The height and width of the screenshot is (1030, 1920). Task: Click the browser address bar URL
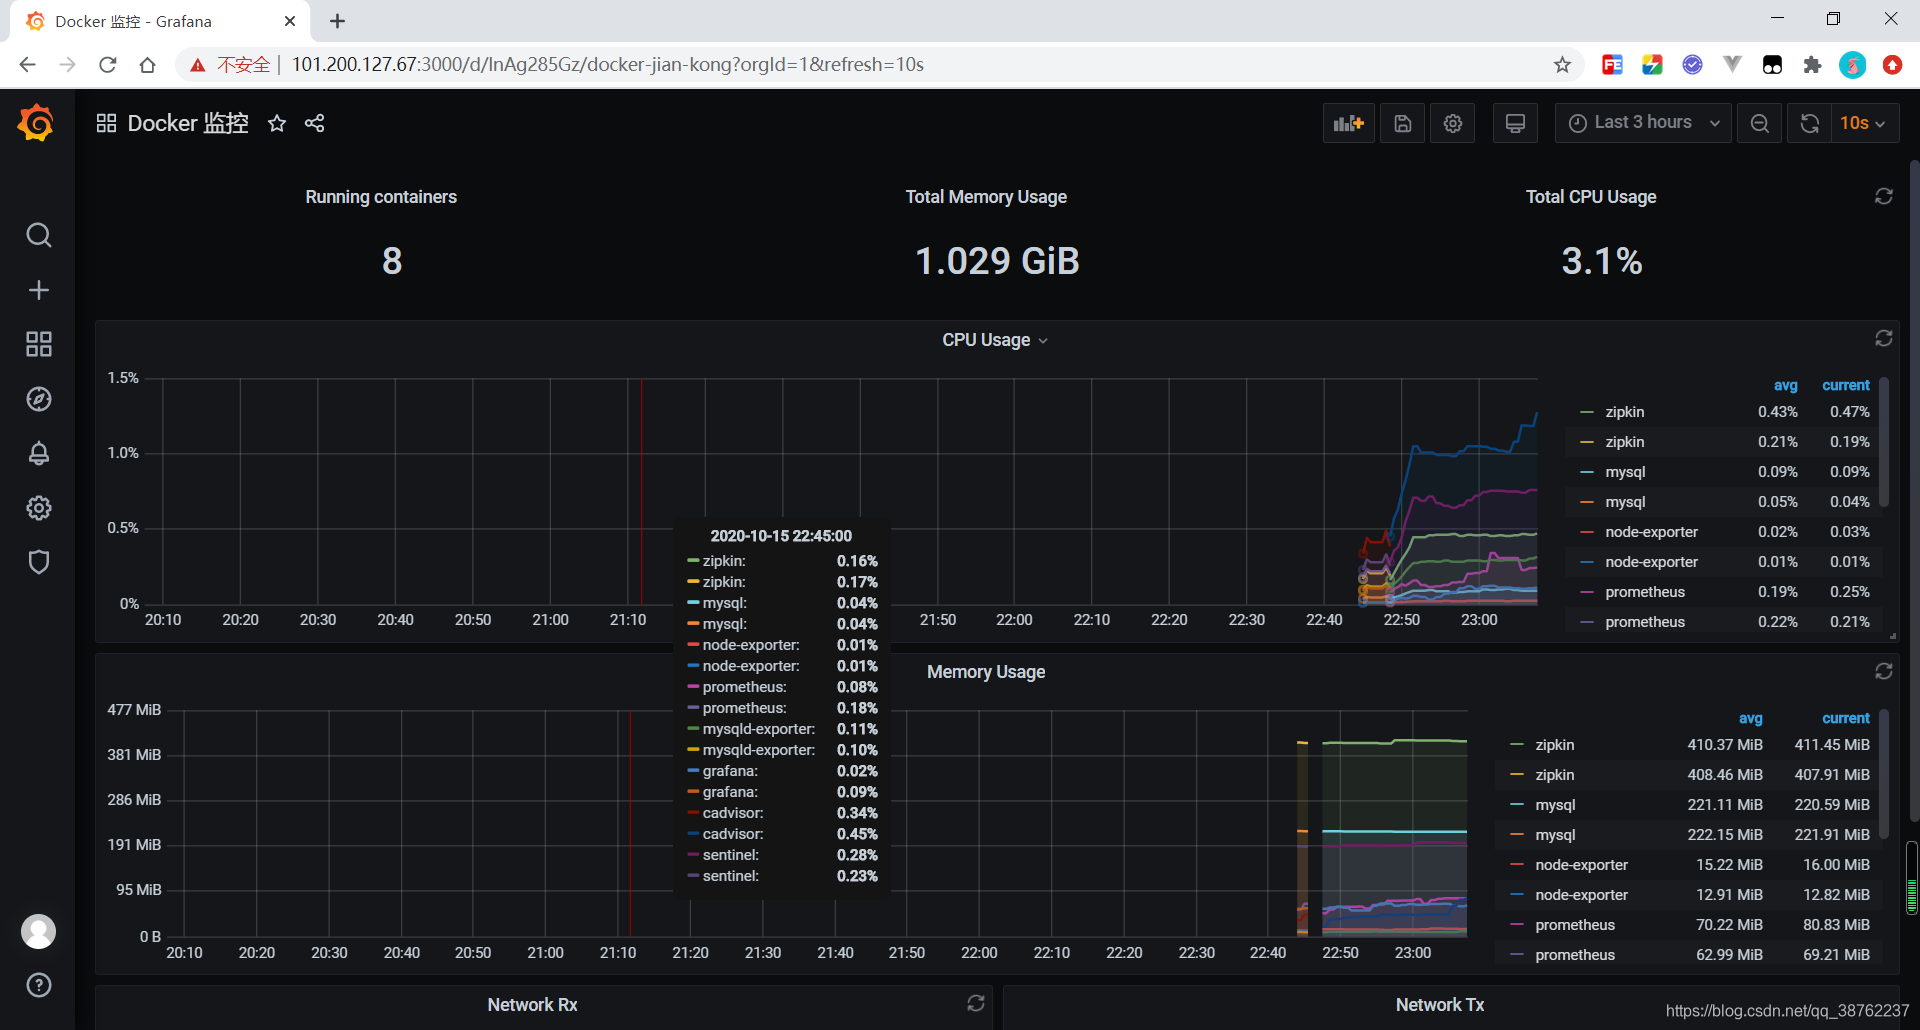[x=607, y=65]
